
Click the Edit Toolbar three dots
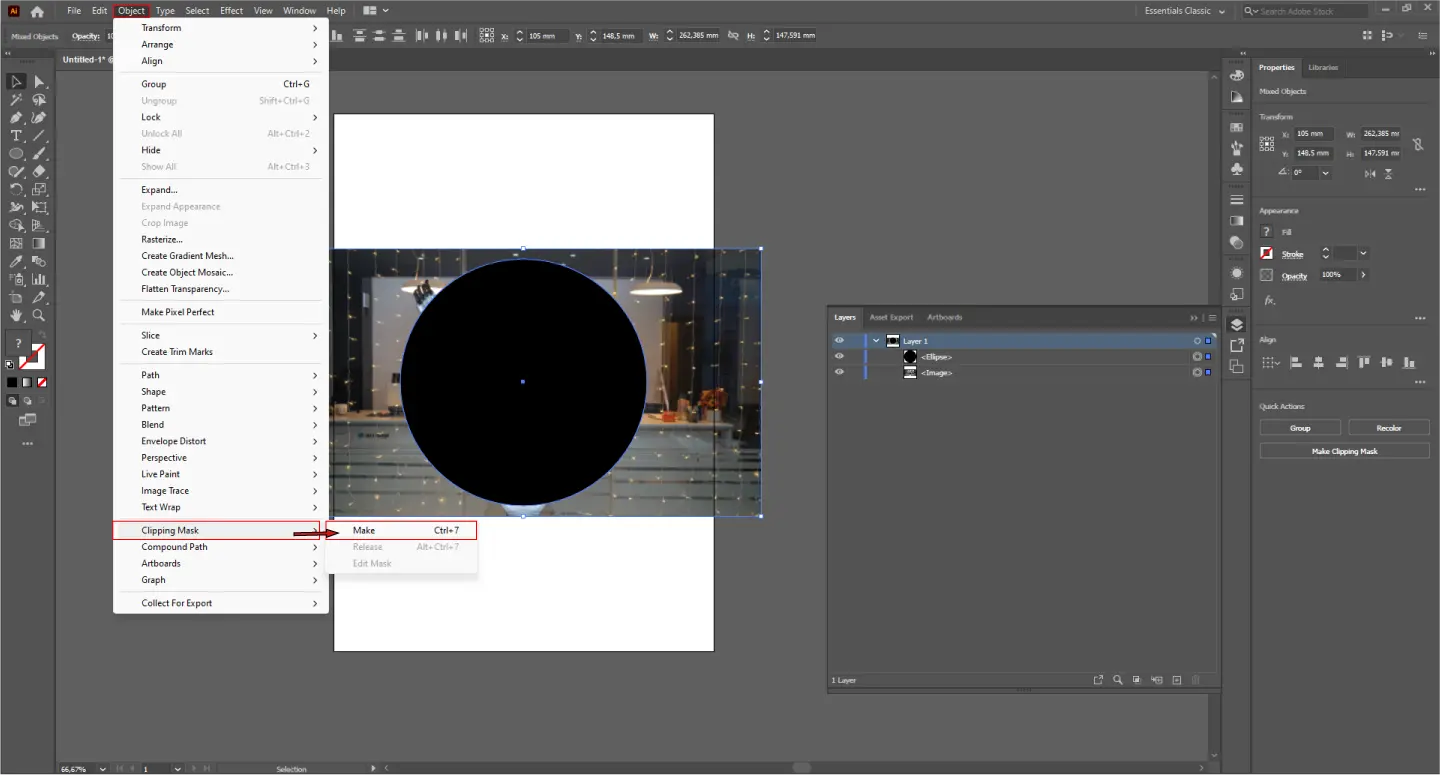click(x=28, y=443)
